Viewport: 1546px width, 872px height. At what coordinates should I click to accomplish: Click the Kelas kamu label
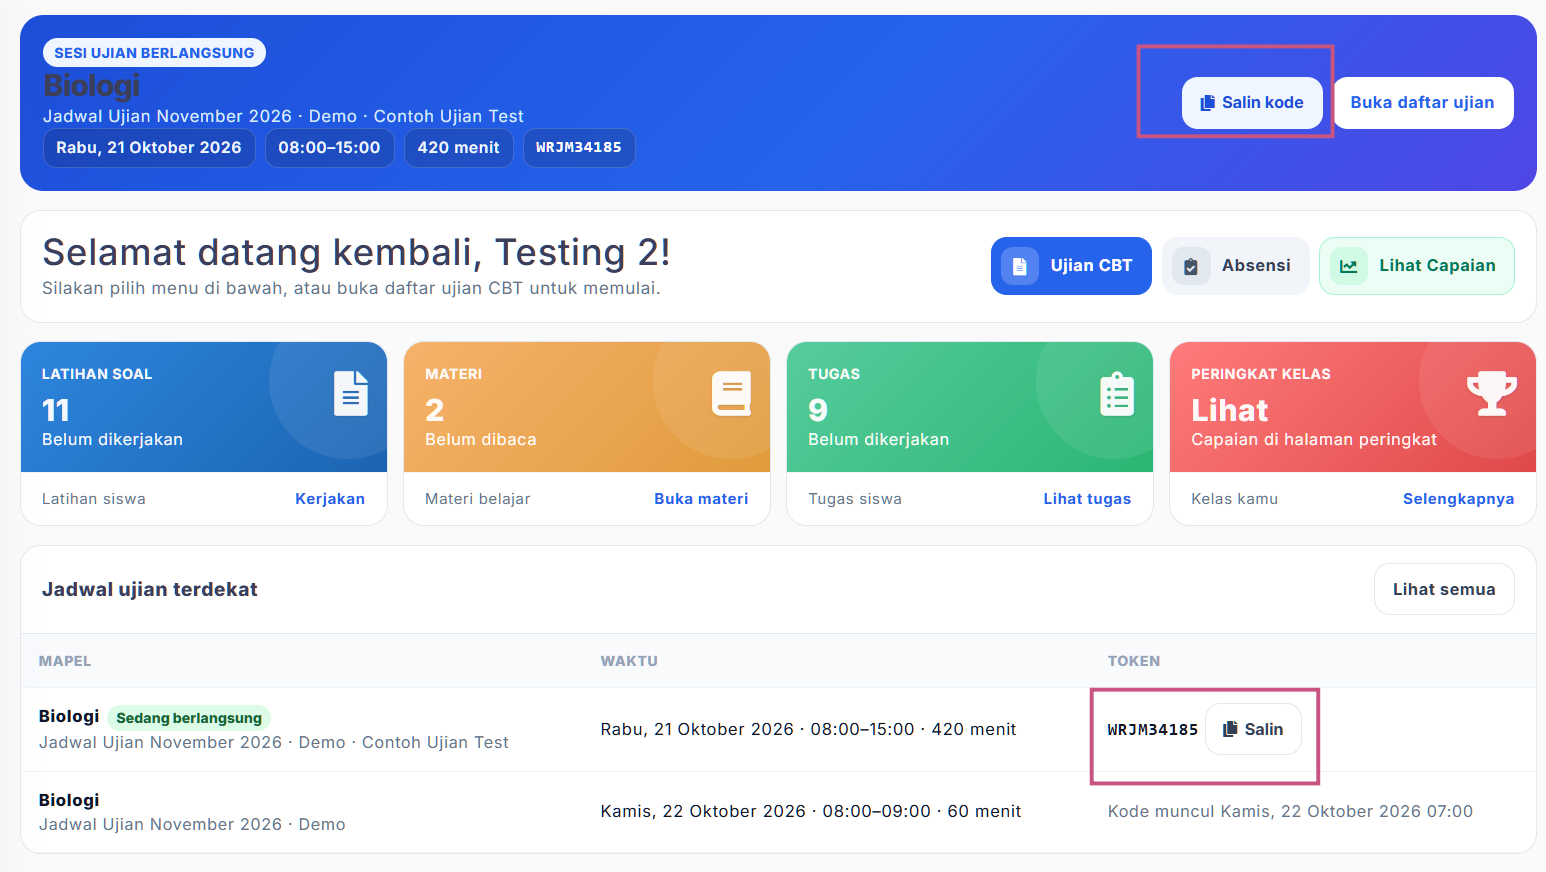pyautogui.click(x=1234, y=499)
